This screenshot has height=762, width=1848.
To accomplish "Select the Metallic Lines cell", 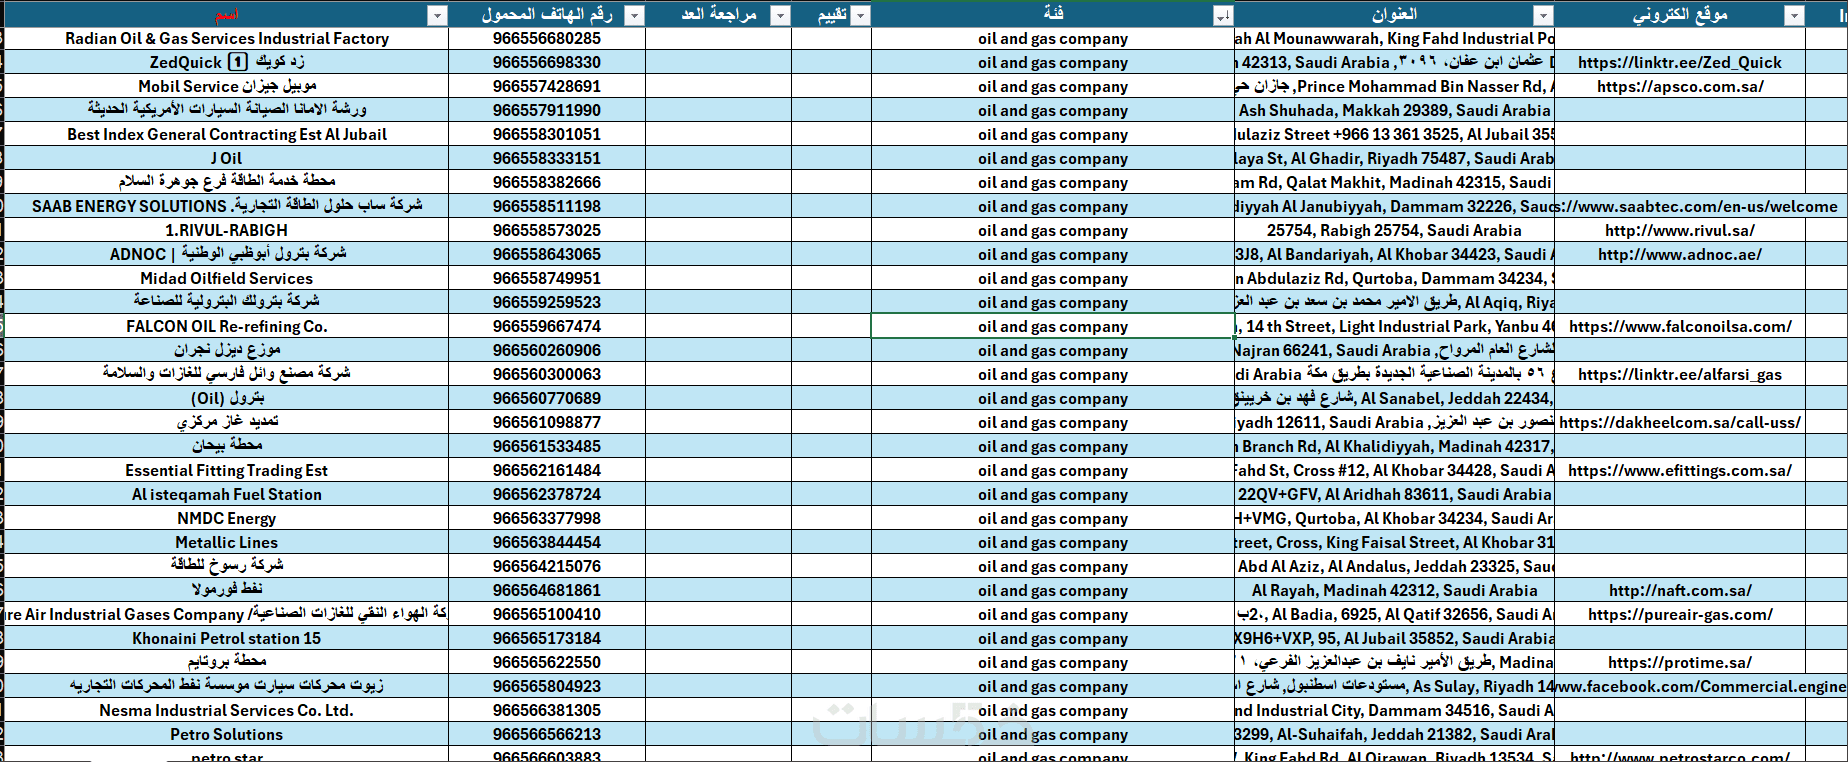I will pos(227,542).
